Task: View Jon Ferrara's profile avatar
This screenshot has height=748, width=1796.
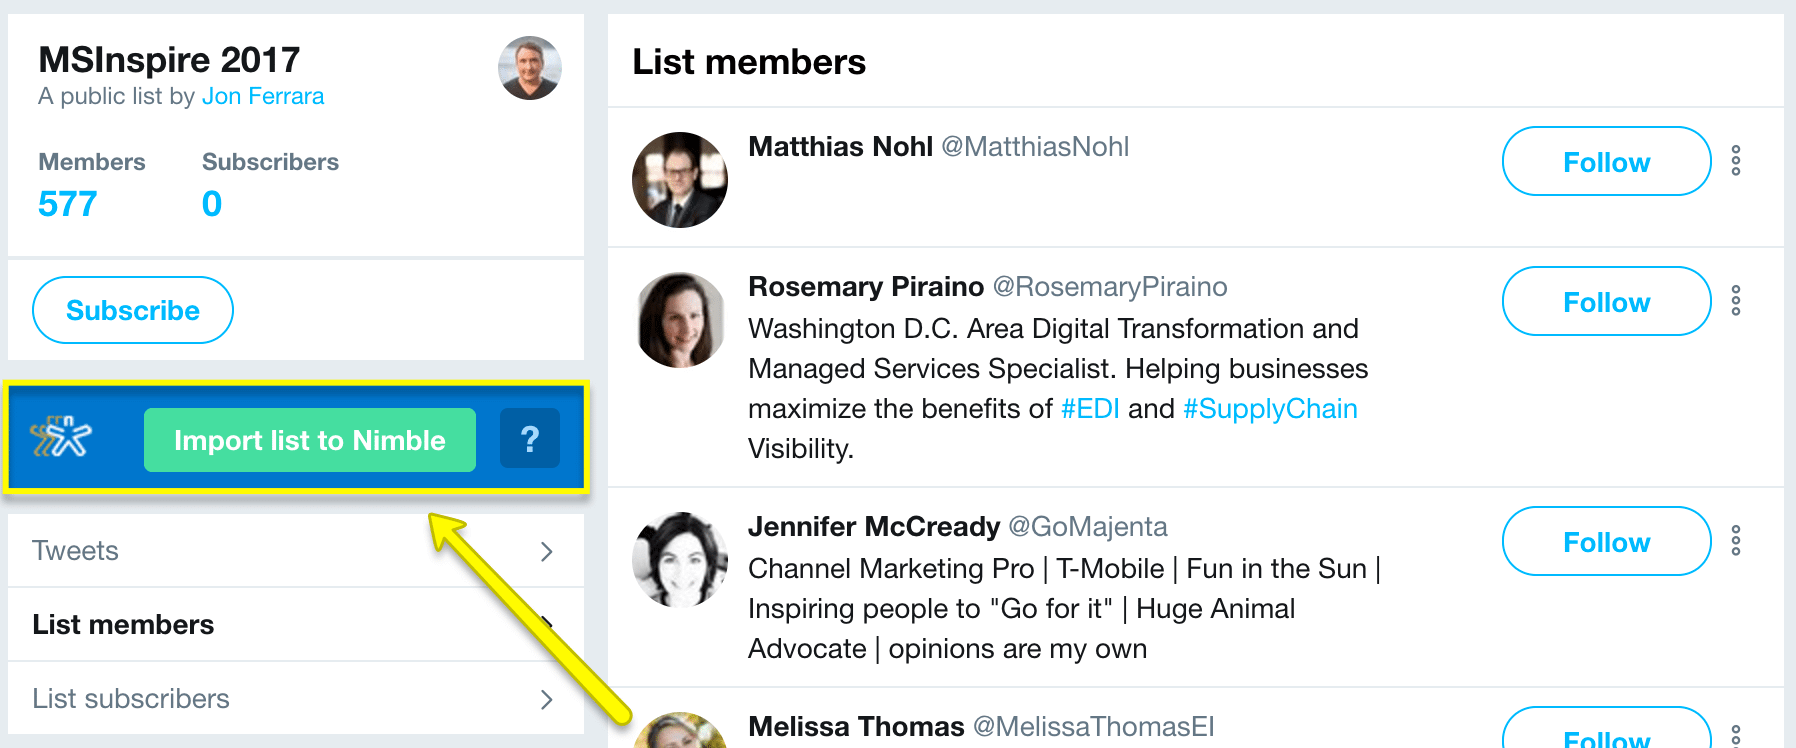Action: (530, 68)
